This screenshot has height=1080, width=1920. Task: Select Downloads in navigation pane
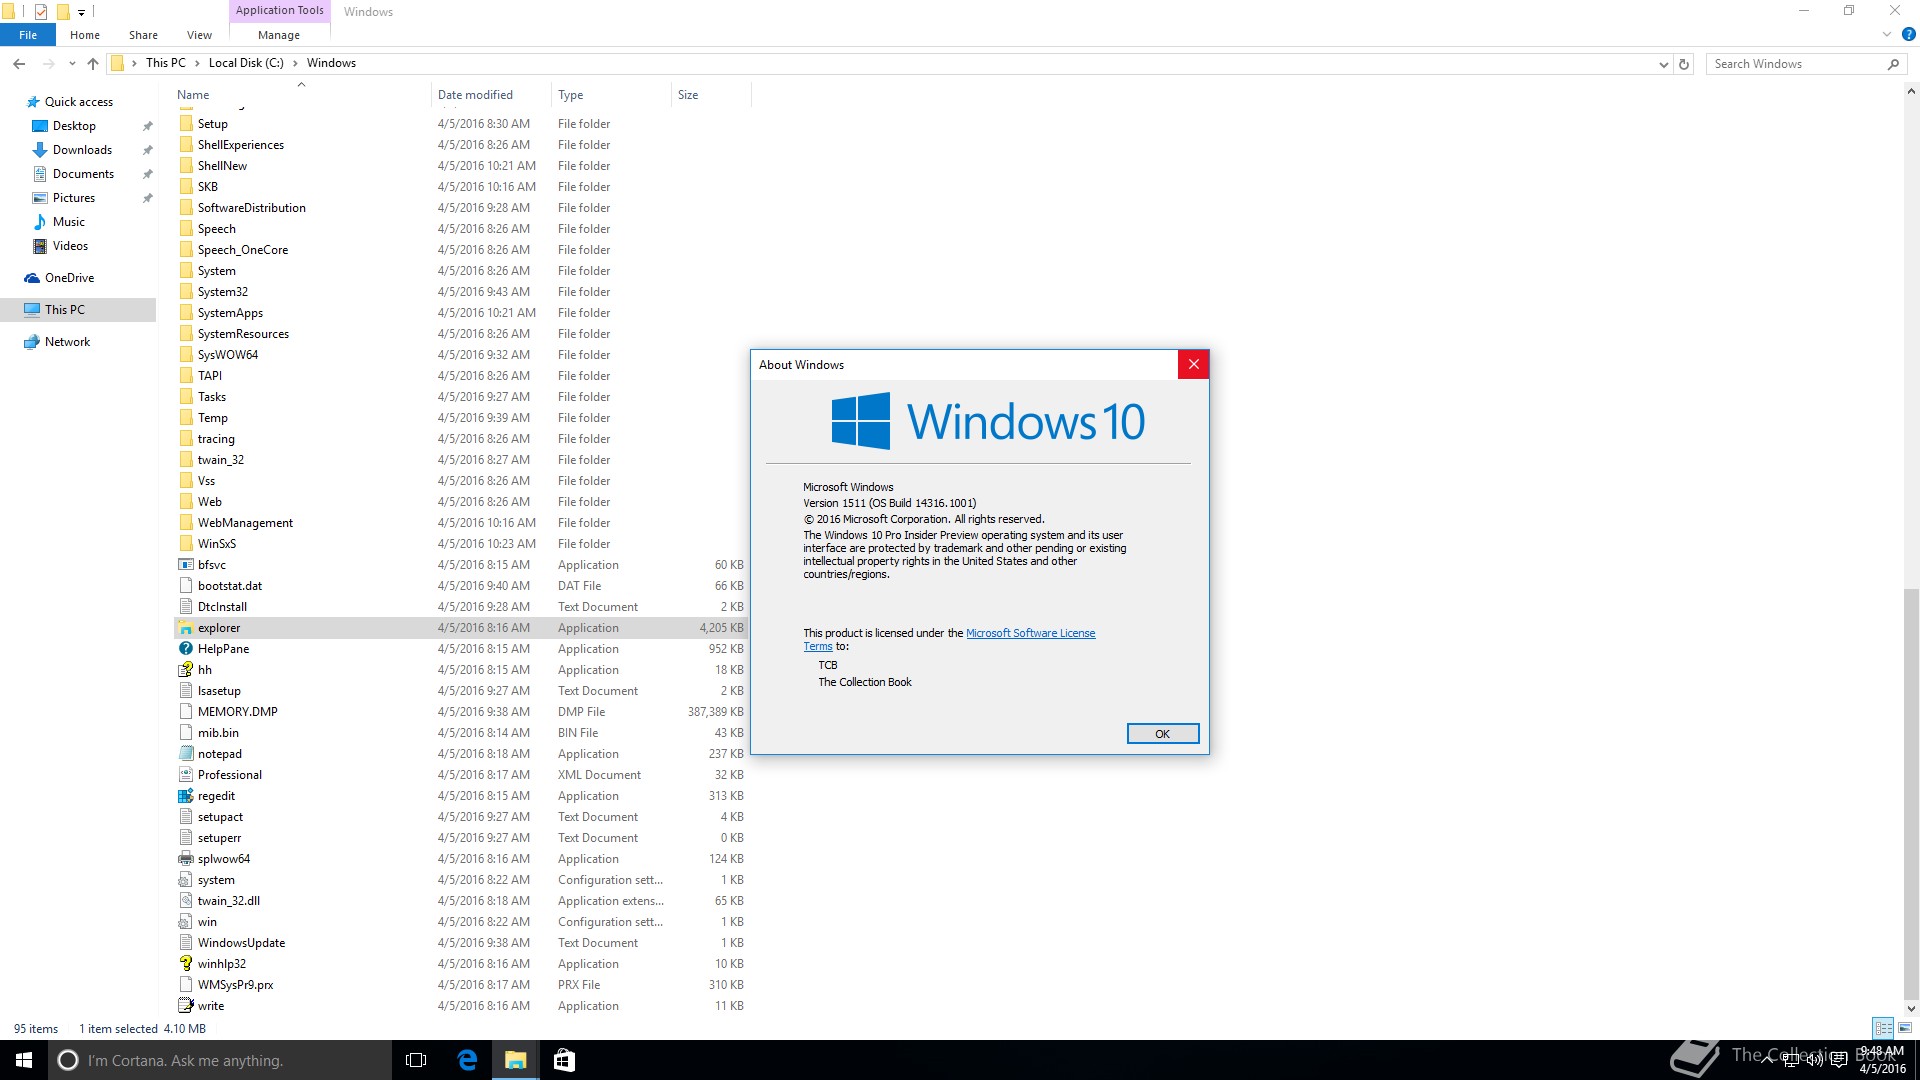[82, 150]
